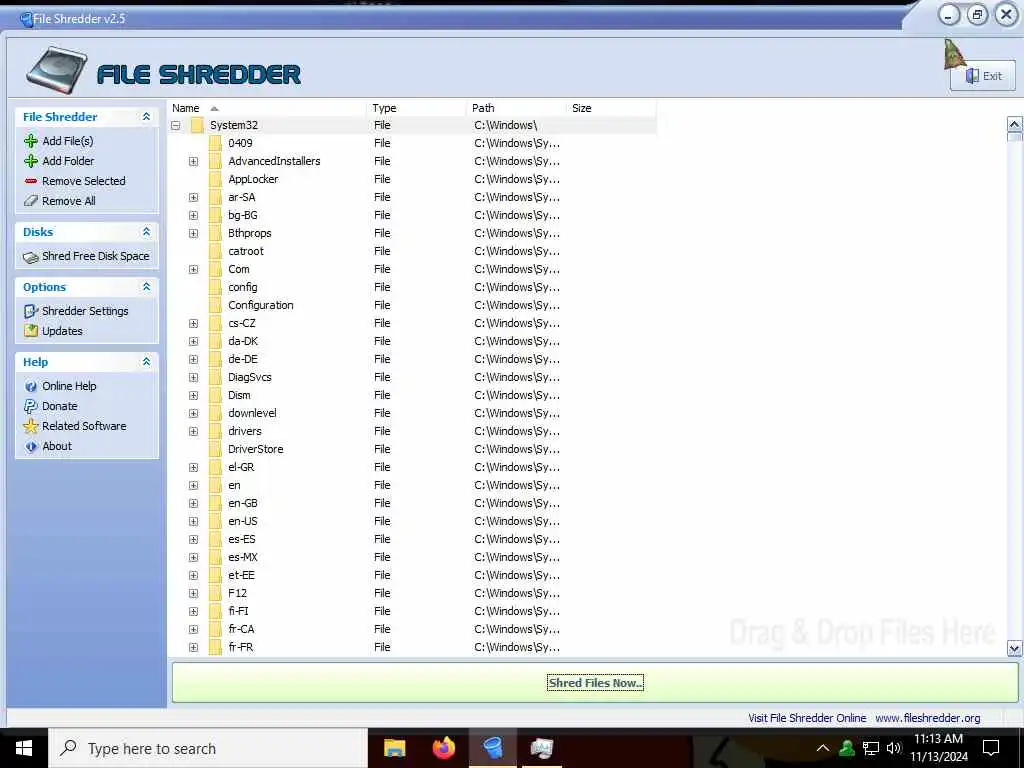Image resolution: width=1024 pixels, height=768 pixels.
Task: Click the network tray icon
Action: pyautogui.click(x=871, y=748)
